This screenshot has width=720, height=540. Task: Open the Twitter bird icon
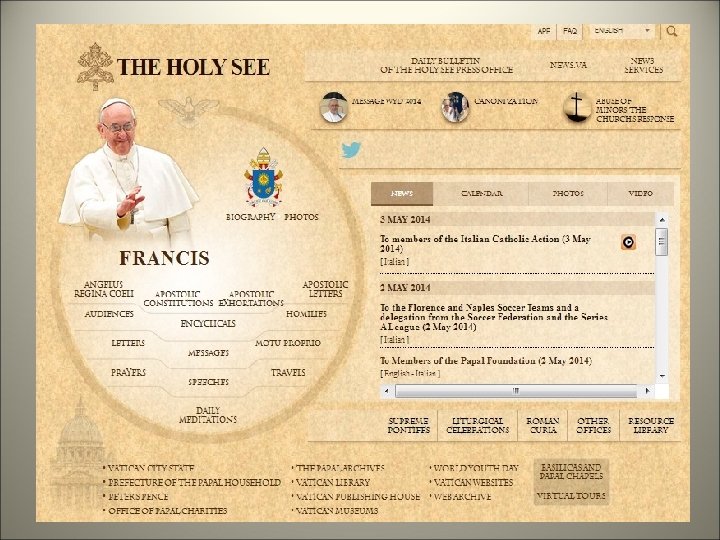click(x=351, y=150)
